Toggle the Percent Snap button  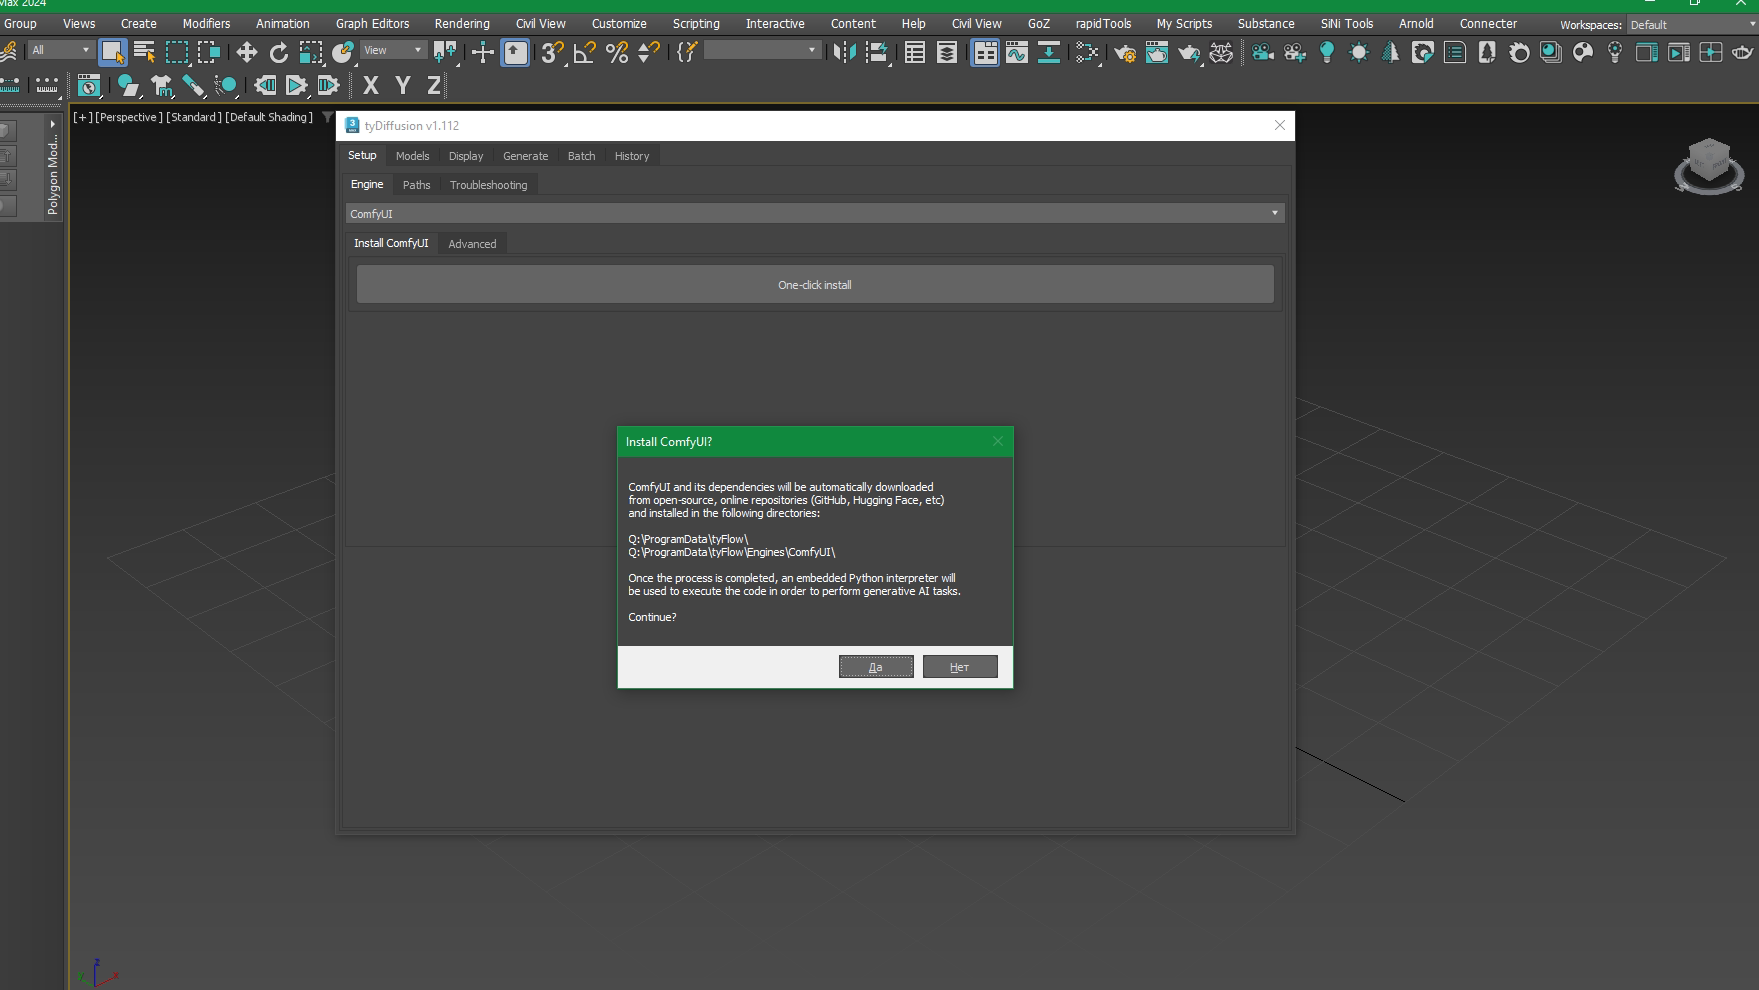coord(617,52)
